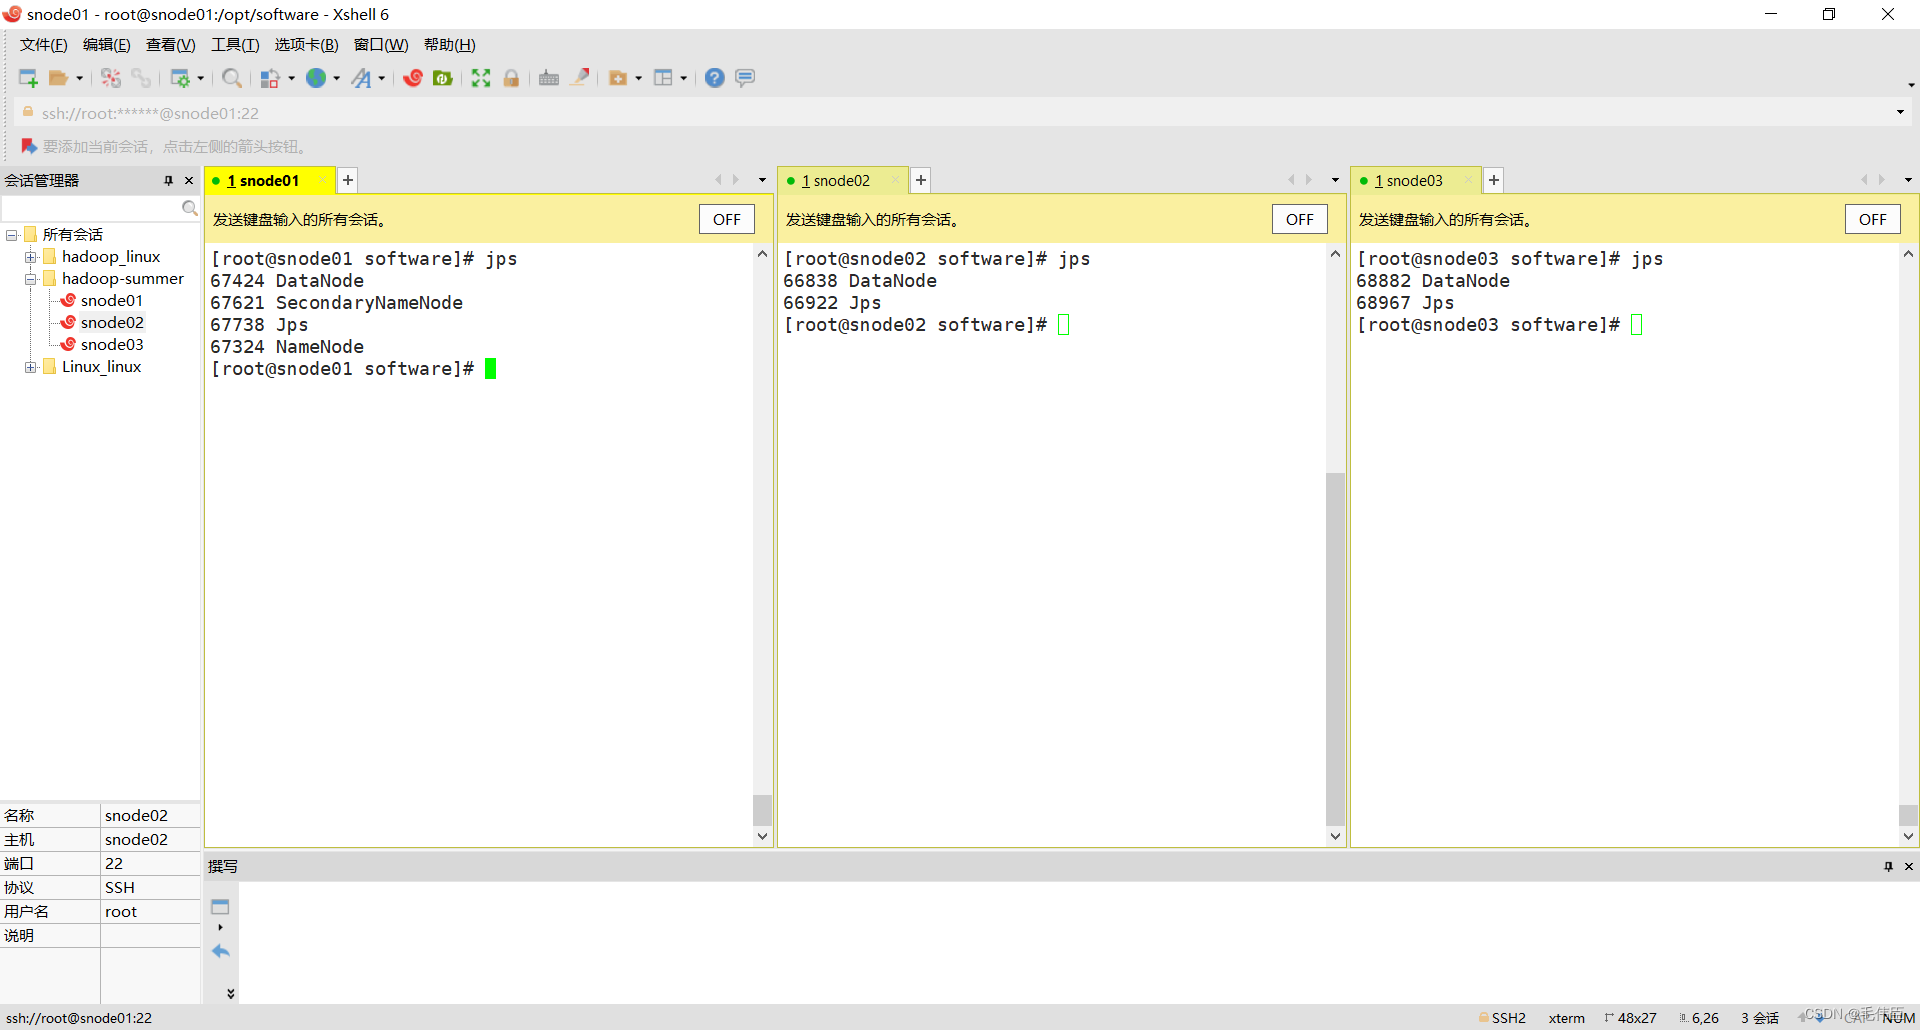Add new tab next to snode01 tab
1920x1030 pixels.
[348, 180]
